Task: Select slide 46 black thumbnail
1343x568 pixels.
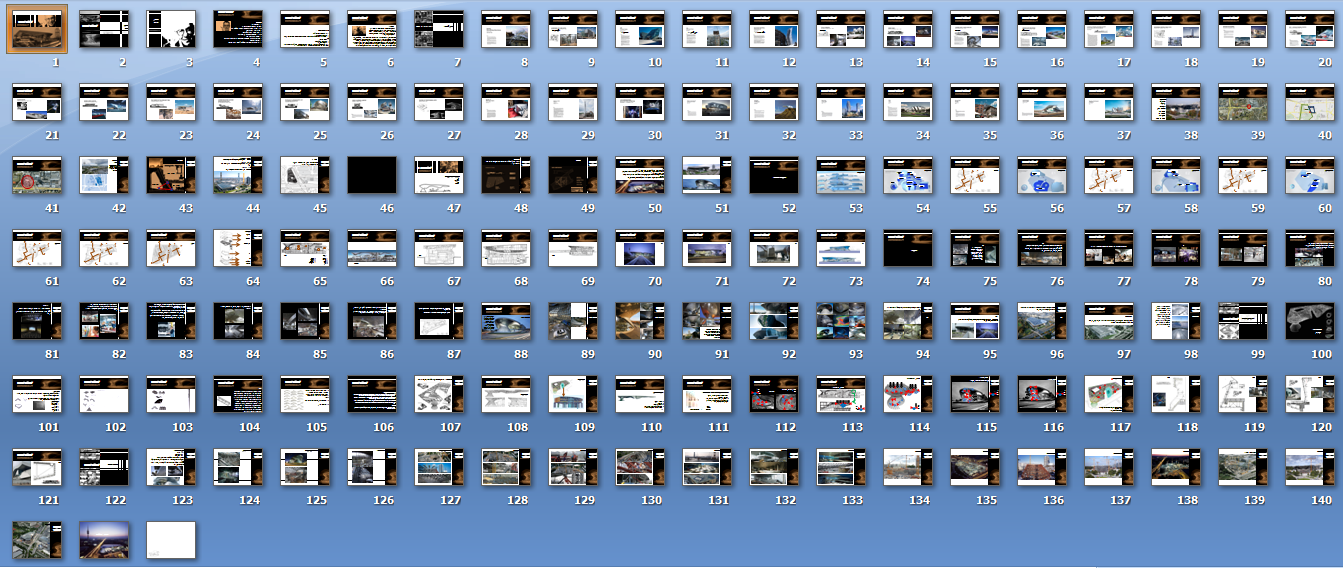Action: (372, 175)
